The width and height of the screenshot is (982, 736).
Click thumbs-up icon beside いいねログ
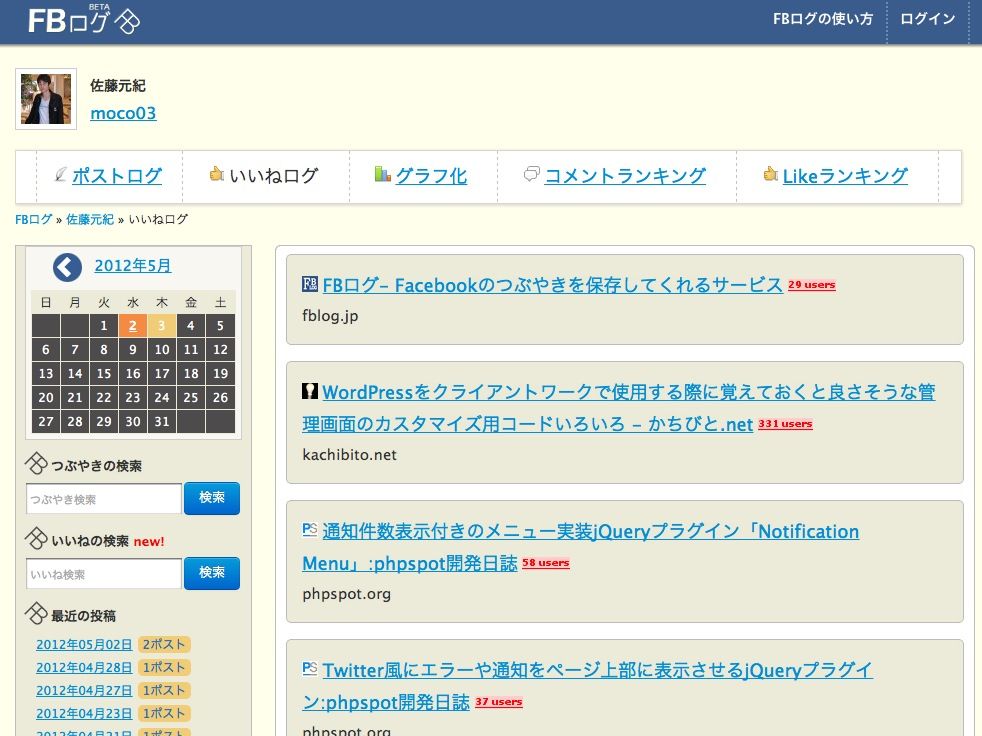click(x=217, y=174)
